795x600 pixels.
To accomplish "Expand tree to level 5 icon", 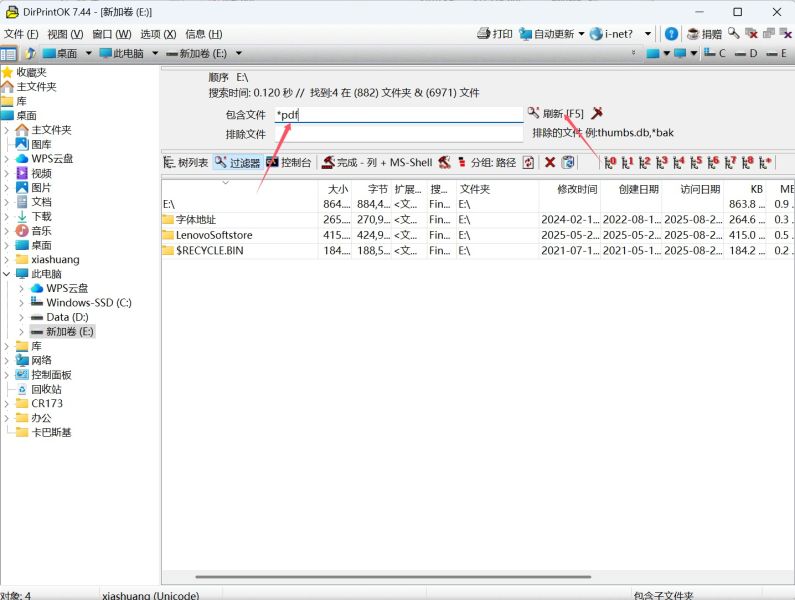I will 696,162.
